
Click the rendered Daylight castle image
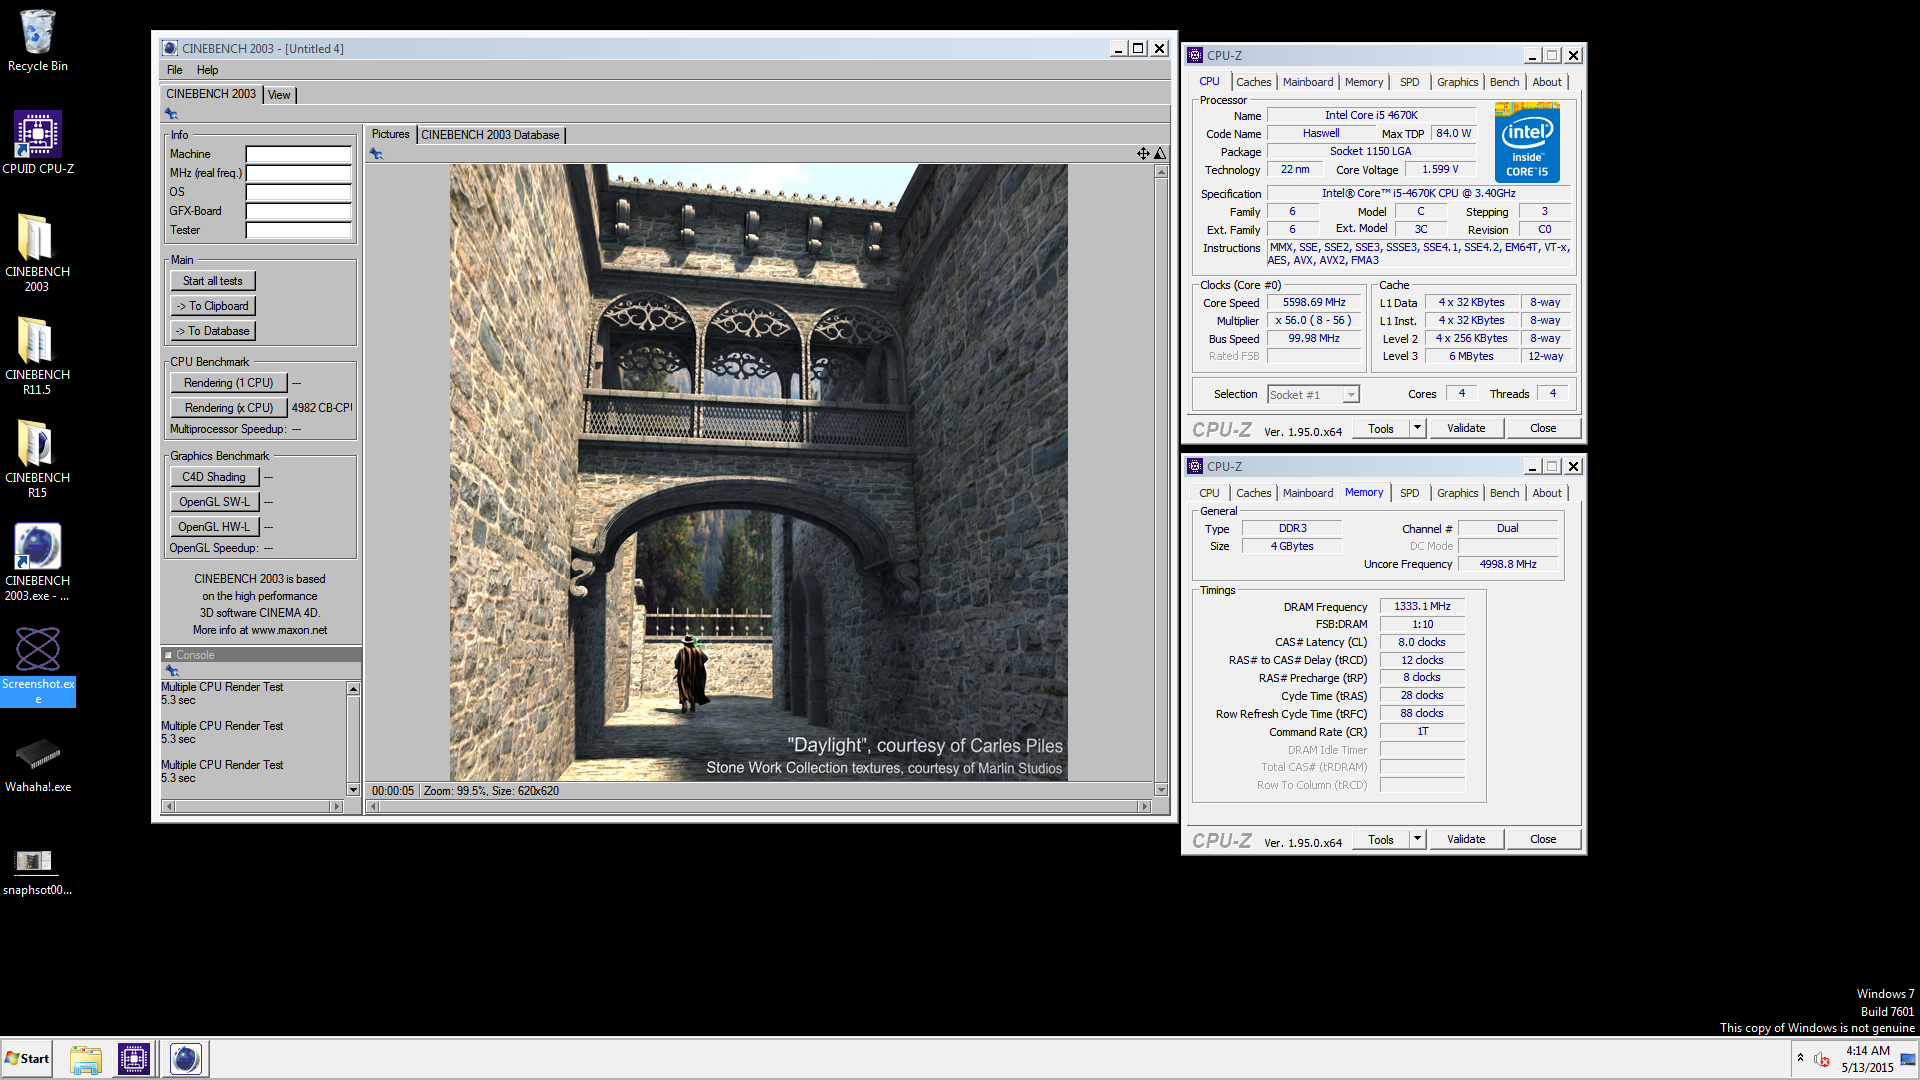point(758,472)
